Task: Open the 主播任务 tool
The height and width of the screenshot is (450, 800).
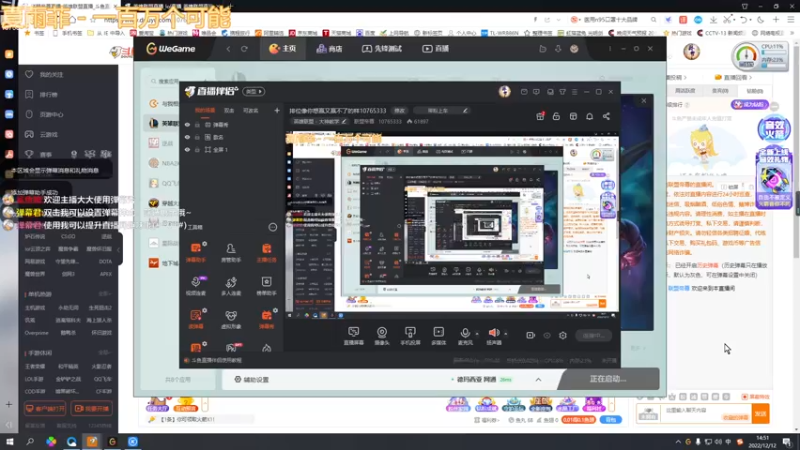Action: click(x=266, y=252)
